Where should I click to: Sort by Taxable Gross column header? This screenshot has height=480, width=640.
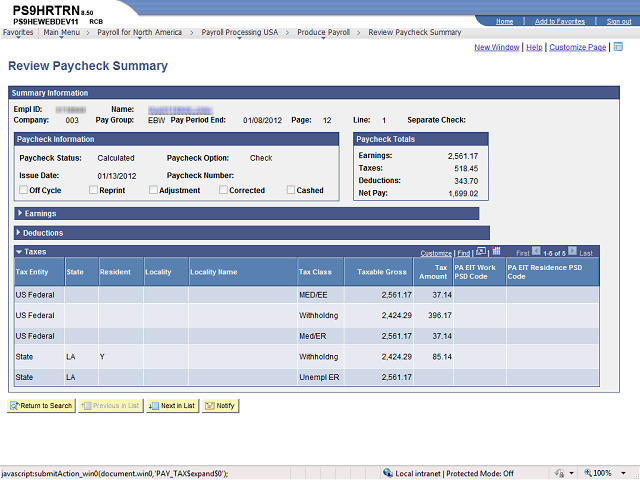(x=382, y=272)
